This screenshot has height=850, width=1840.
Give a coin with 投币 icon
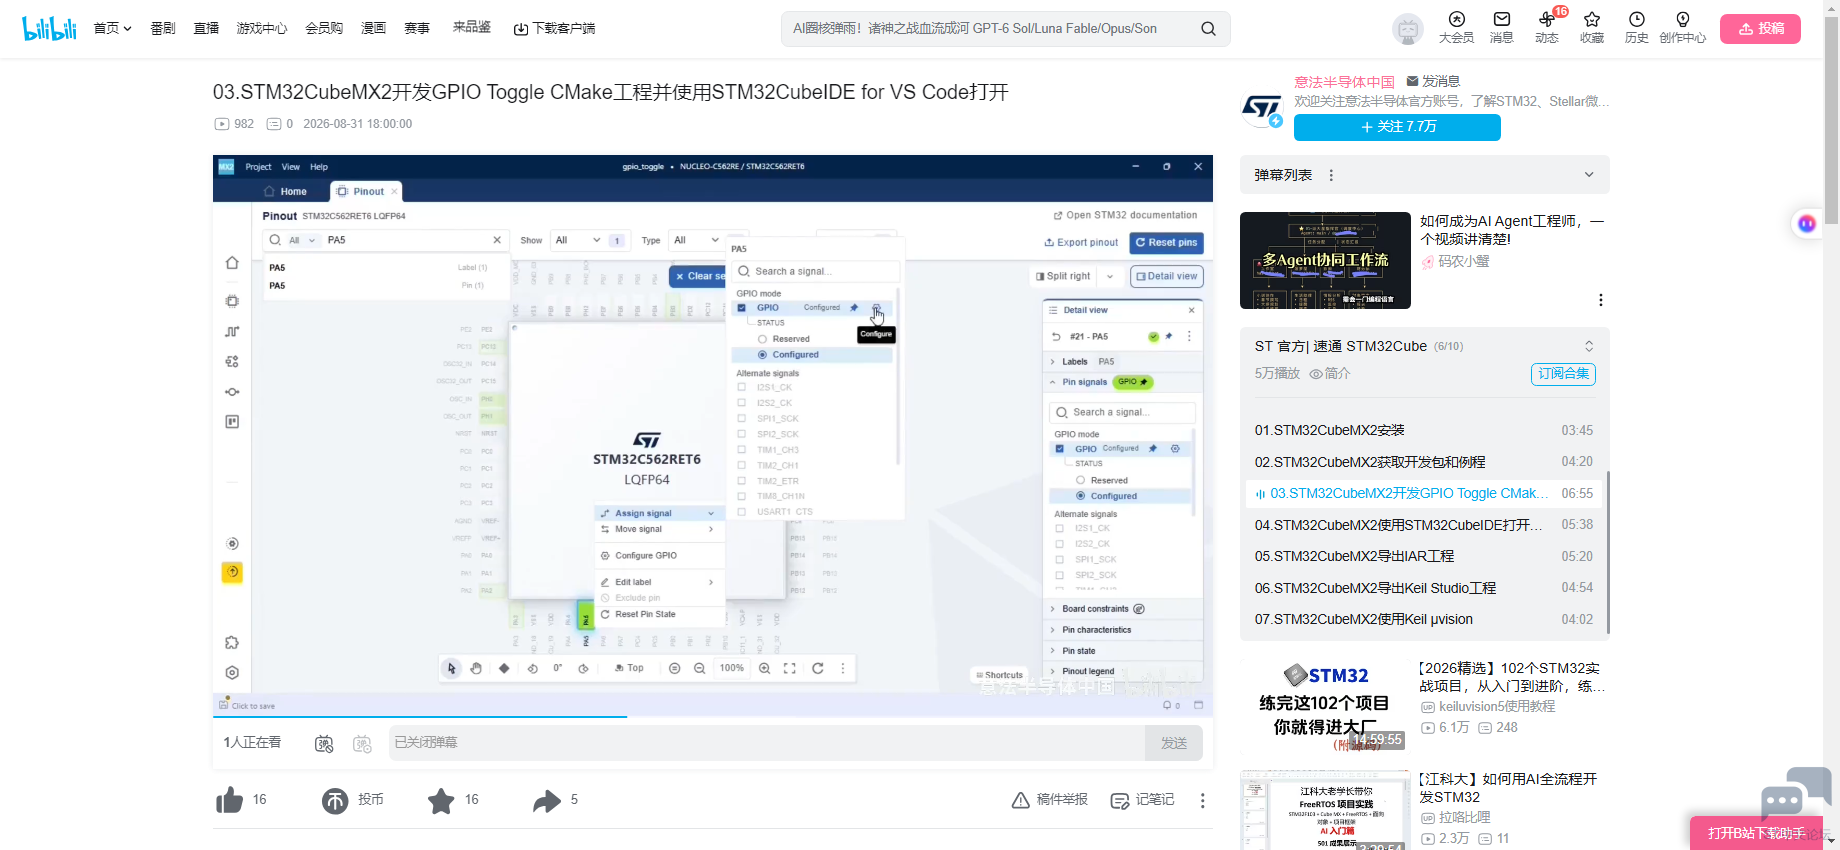tap(335, 800)
